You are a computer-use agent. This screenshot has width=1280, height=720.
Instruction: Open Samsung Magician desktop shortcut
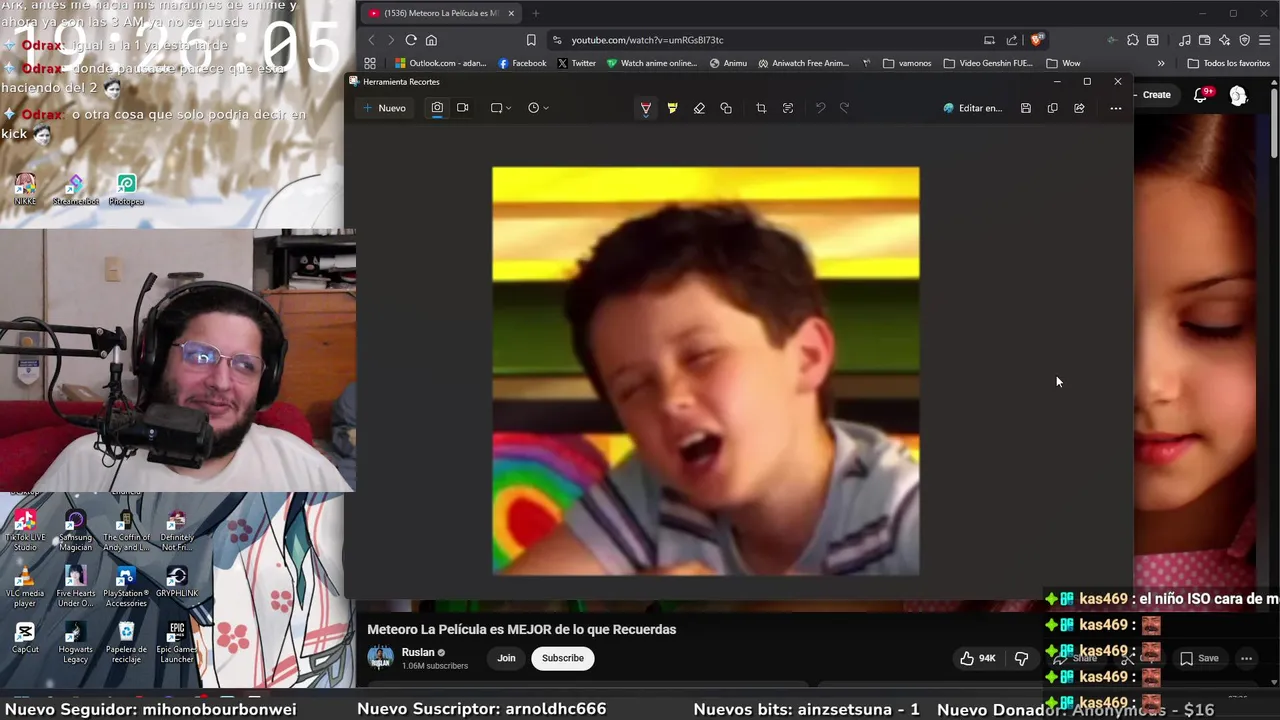[x=75, y=530]
